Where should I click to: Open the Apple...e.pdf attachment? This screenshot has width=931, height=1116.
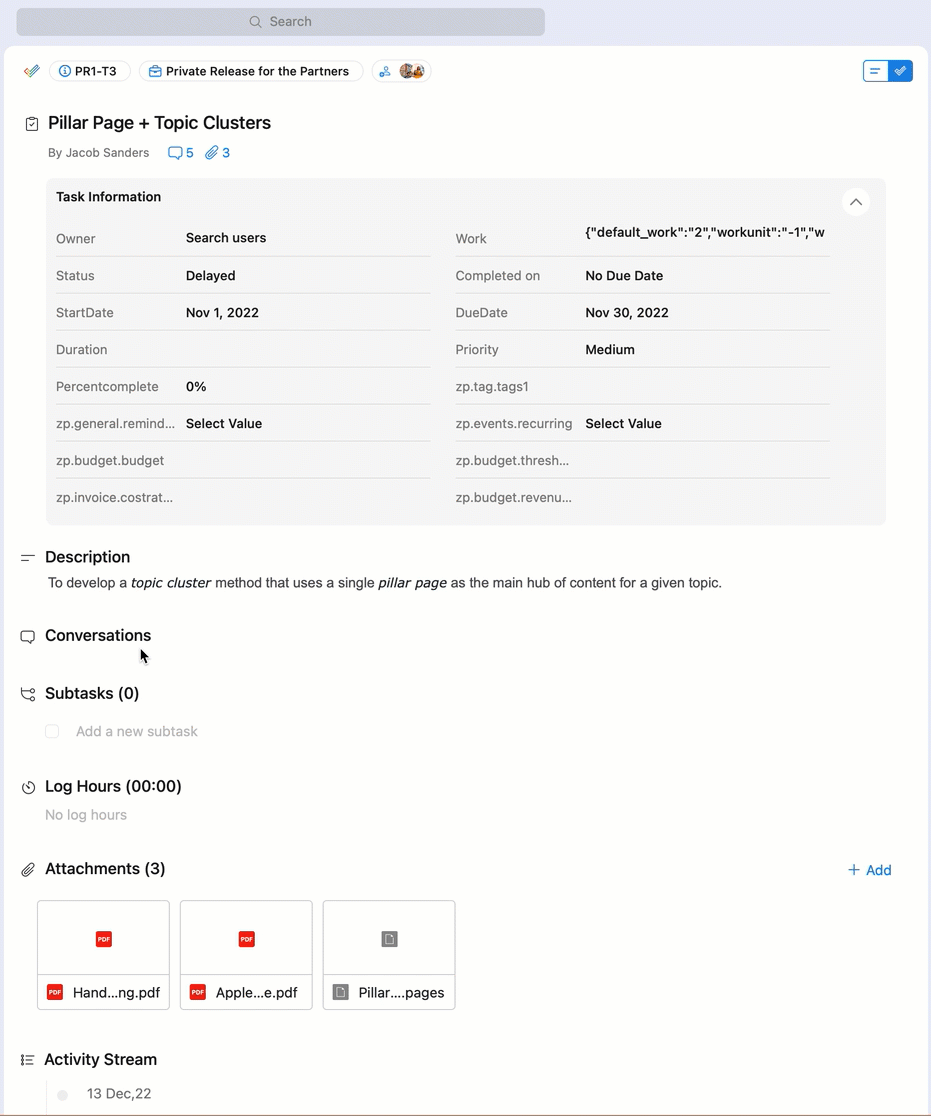[x=246, y=955]
